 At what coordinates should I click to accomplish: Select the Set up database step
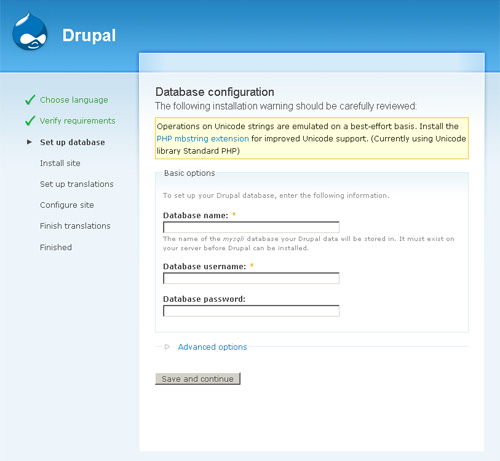(x=72, y=142)
